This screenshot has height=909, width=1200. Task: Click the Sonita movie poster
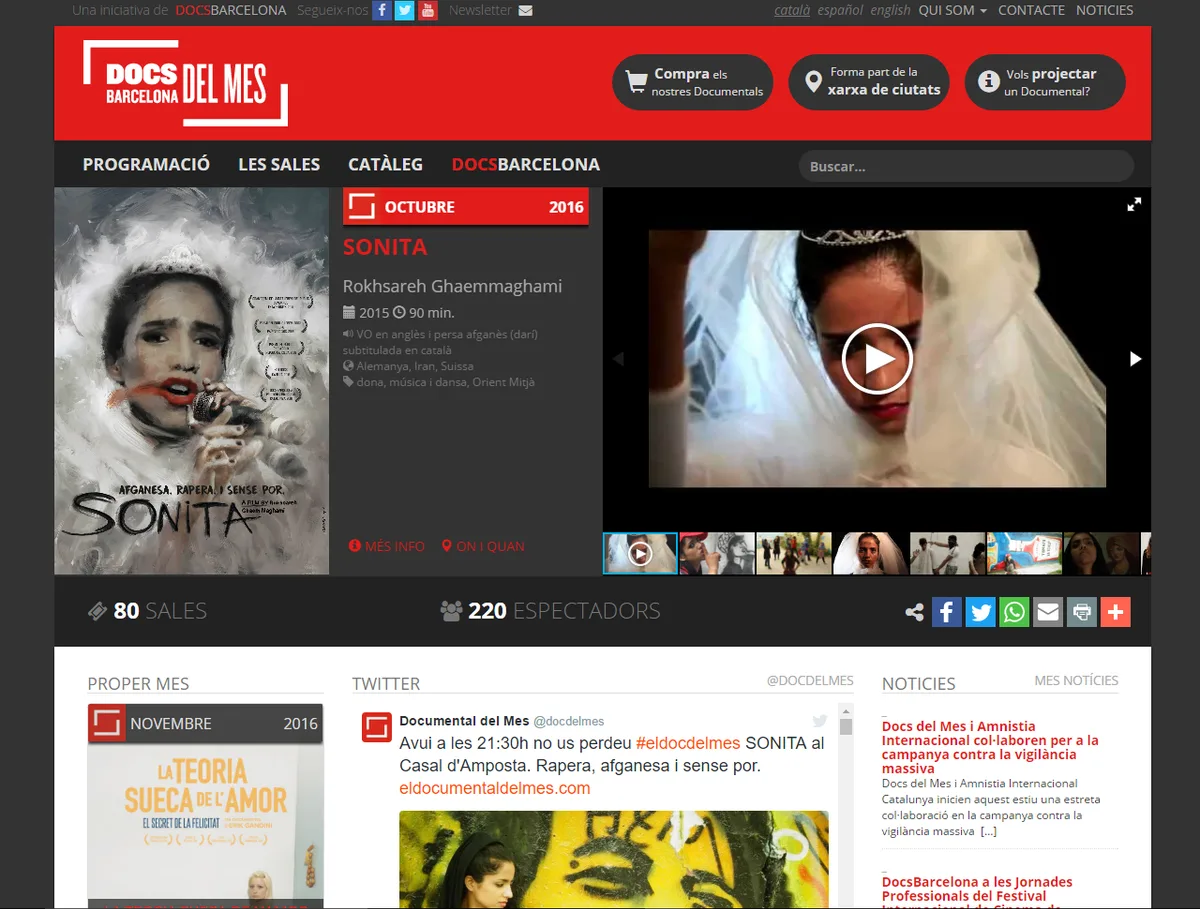pos(191,381)
